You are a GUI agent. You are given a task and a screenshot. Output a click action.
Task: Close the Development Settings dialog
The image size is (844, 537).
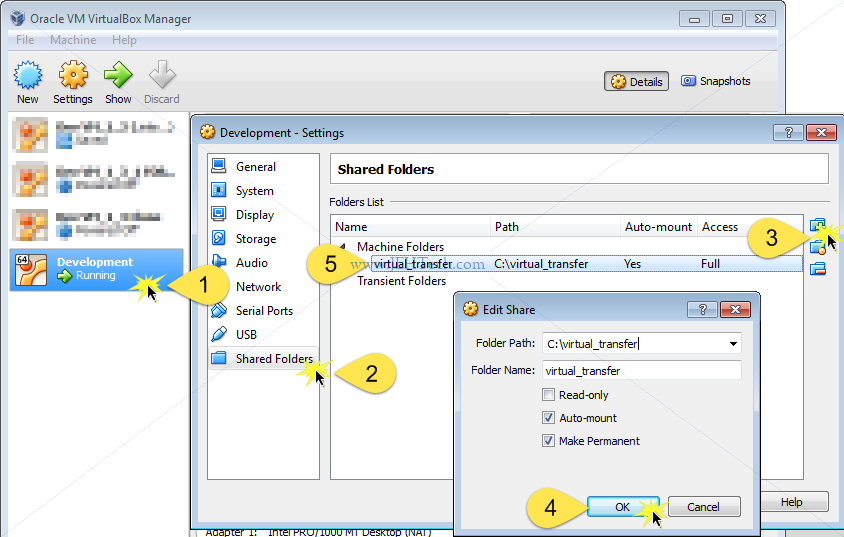(821, 132)
